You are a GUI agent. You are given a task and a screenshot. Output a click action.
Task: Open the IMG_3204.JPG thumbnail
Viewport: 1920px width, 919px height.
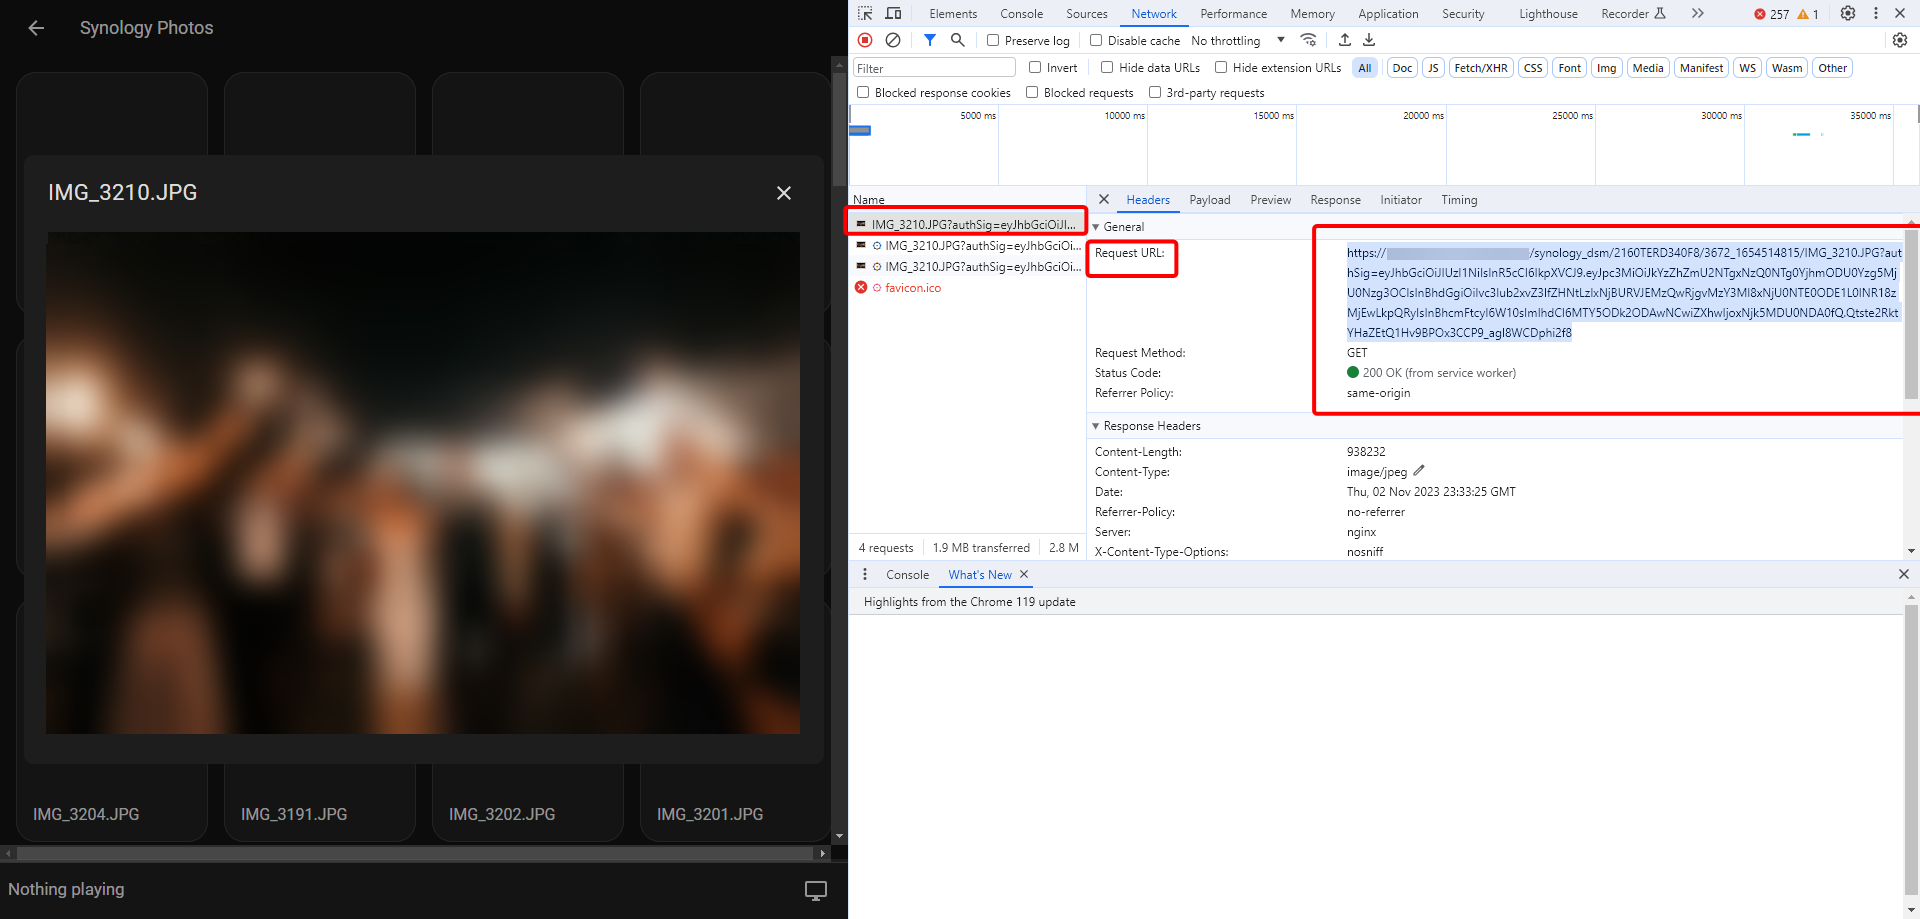(111, 800)
